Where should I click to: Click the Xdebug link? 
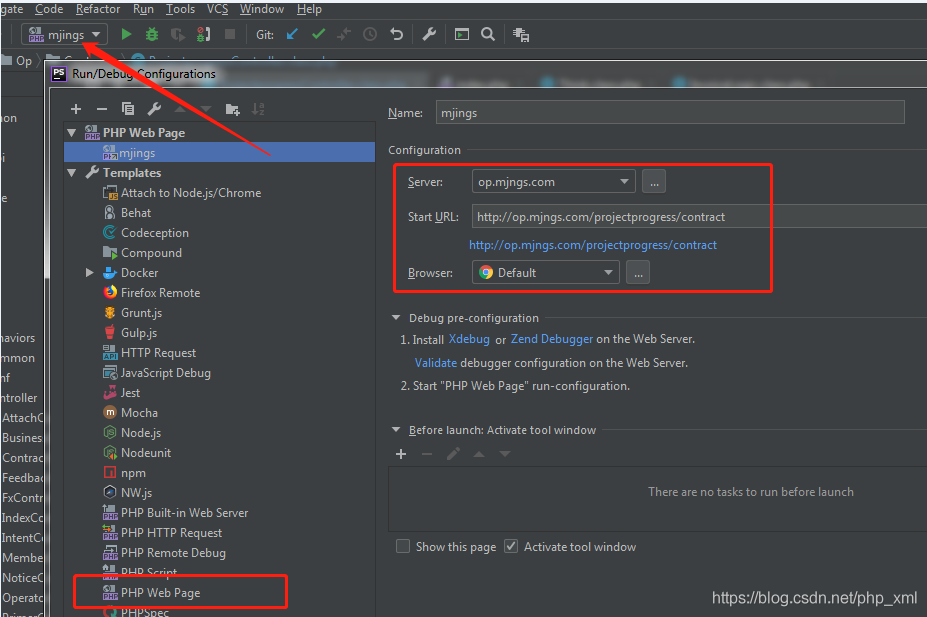pyautogui.click(x=469, y=339)
